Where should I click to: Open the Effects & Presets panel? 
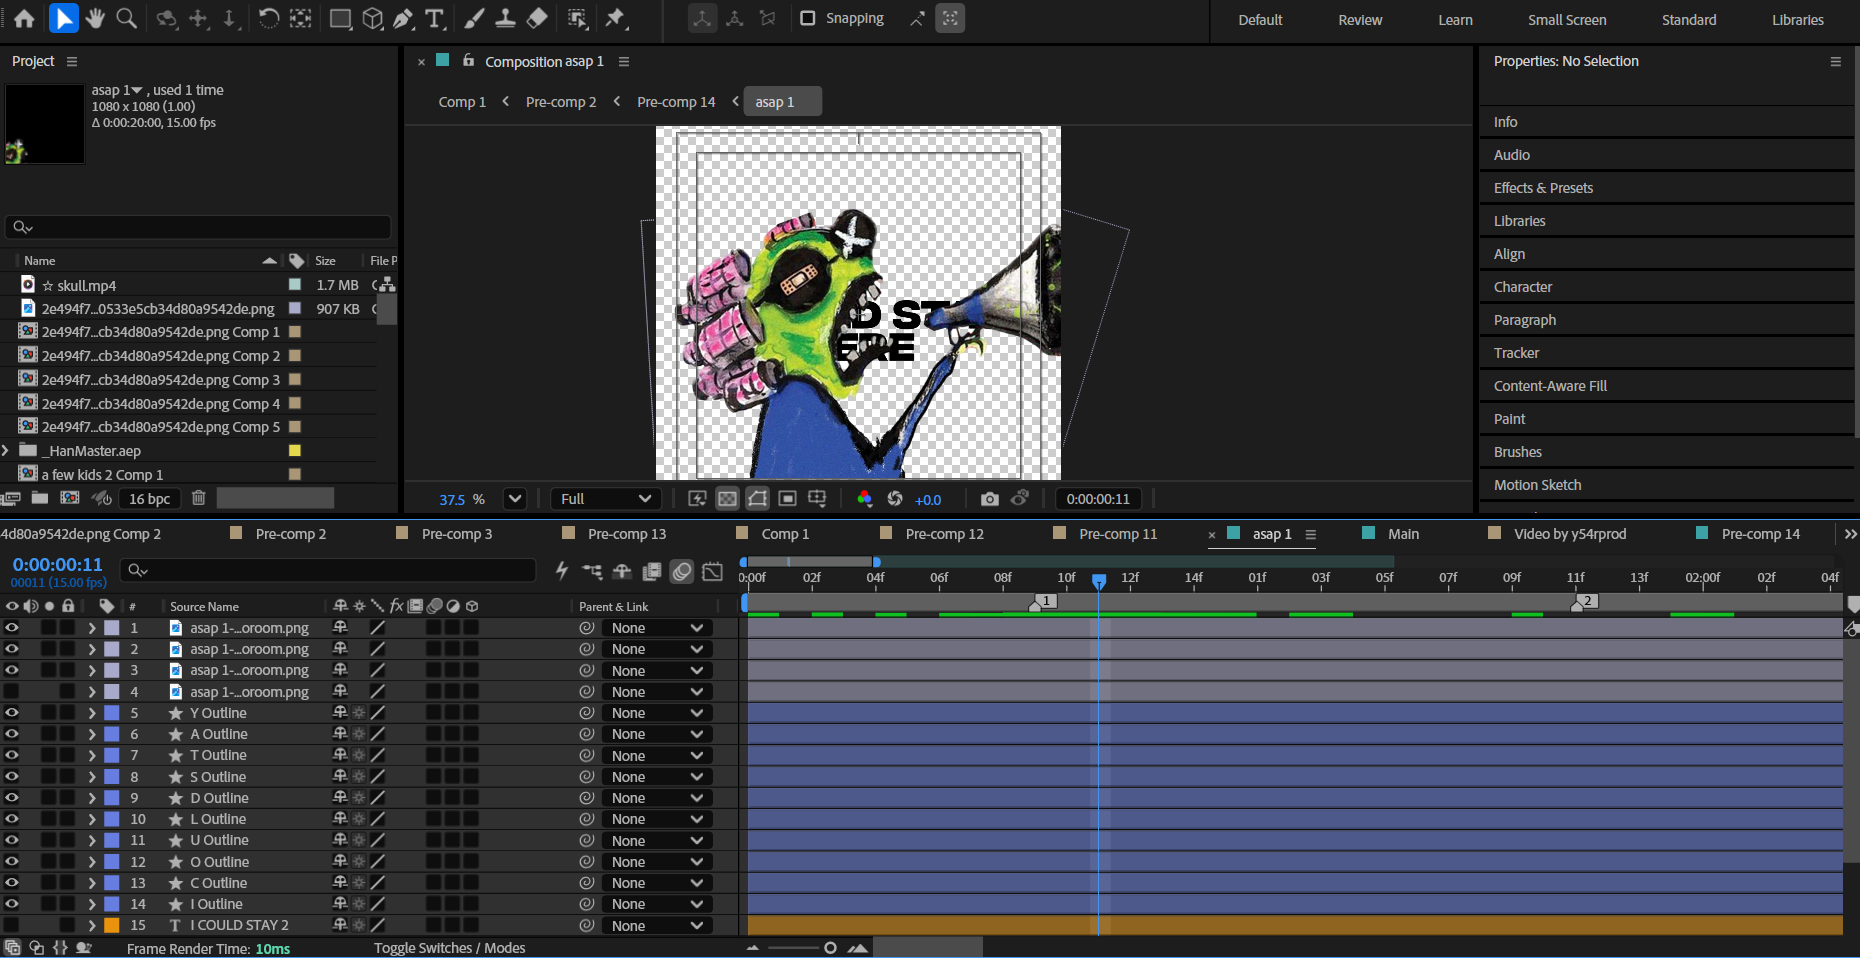(1543, 188)
